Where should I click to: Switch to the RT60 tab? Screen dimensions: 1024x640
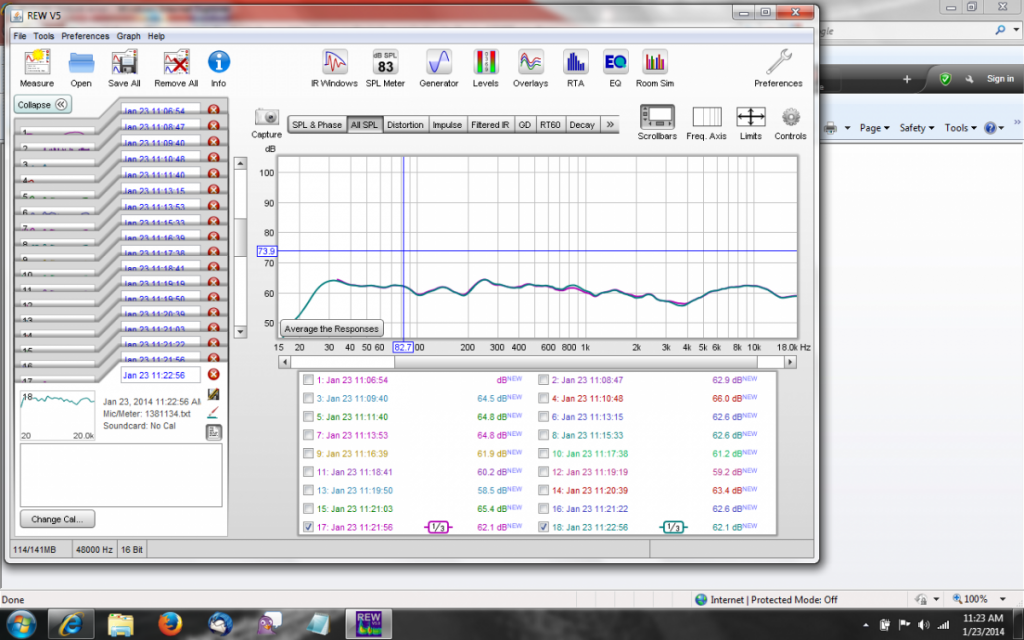[550, 125]
